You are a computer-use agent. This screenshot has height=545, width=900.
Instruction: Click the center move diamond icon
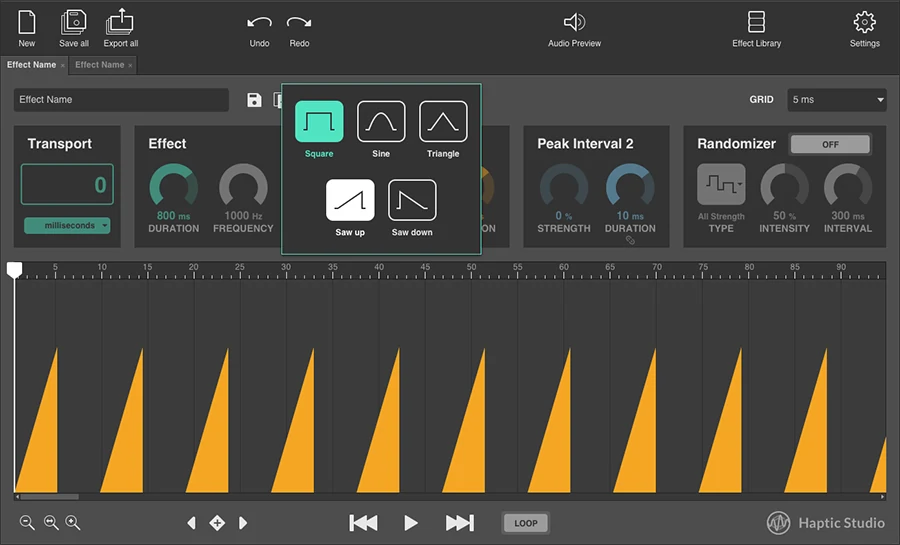point(217,523)
